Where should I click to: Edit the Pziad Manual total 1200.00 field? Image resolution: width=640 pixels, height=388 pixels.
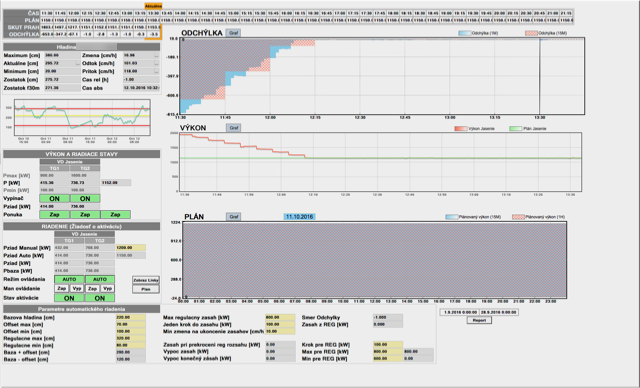point(131,248)
